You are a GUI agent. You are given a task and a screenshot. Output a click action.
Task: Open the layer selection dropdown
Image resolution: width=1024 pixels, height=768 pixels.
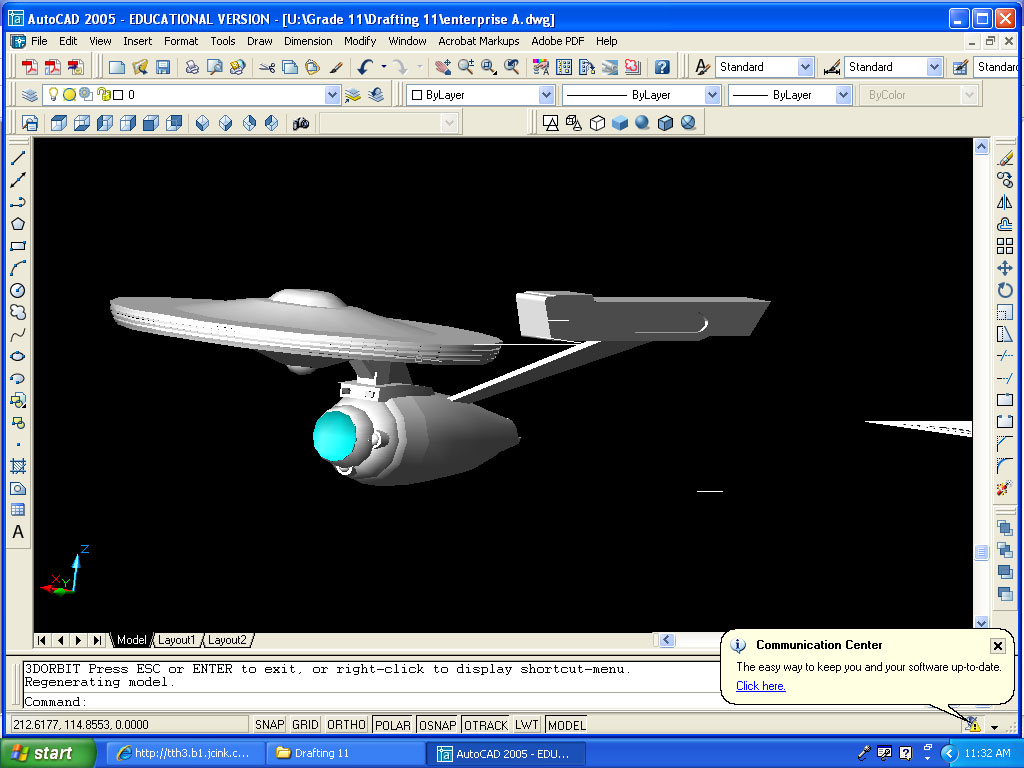pyautogui.click(x=330, y=94)
